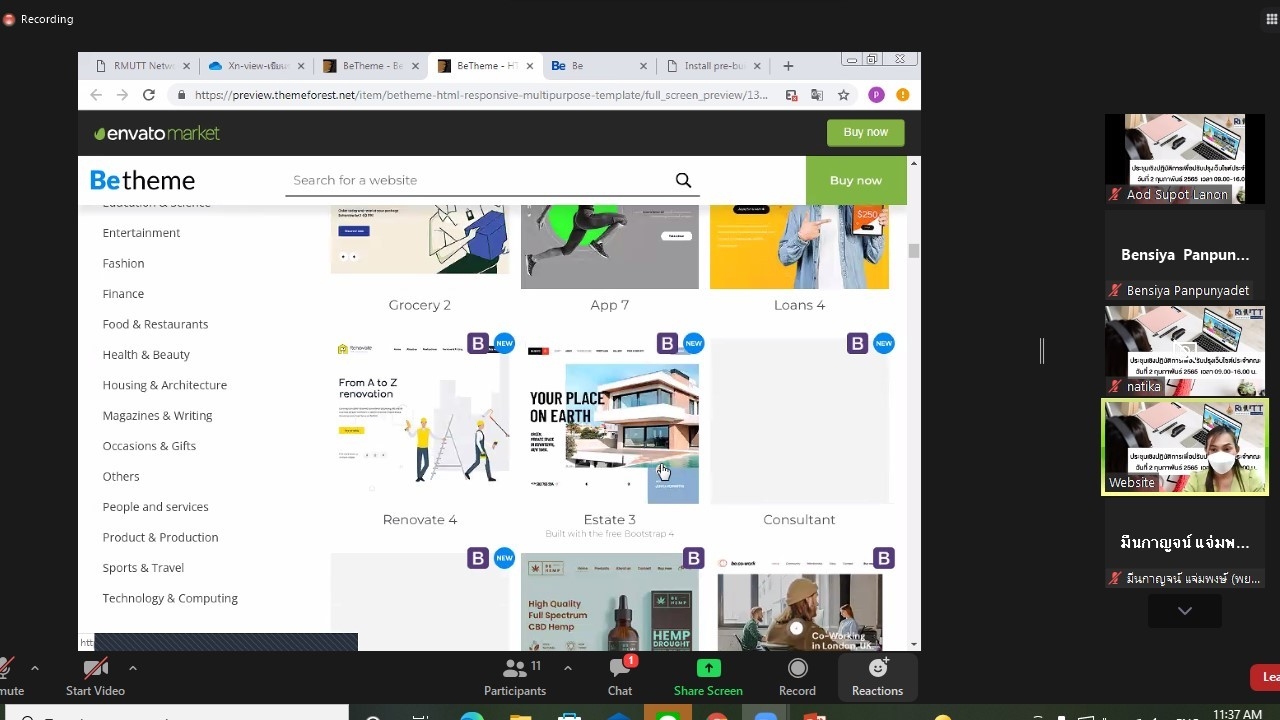
Task: Open Estate 3 template thumbnail
Action: [x=610, y=420]
